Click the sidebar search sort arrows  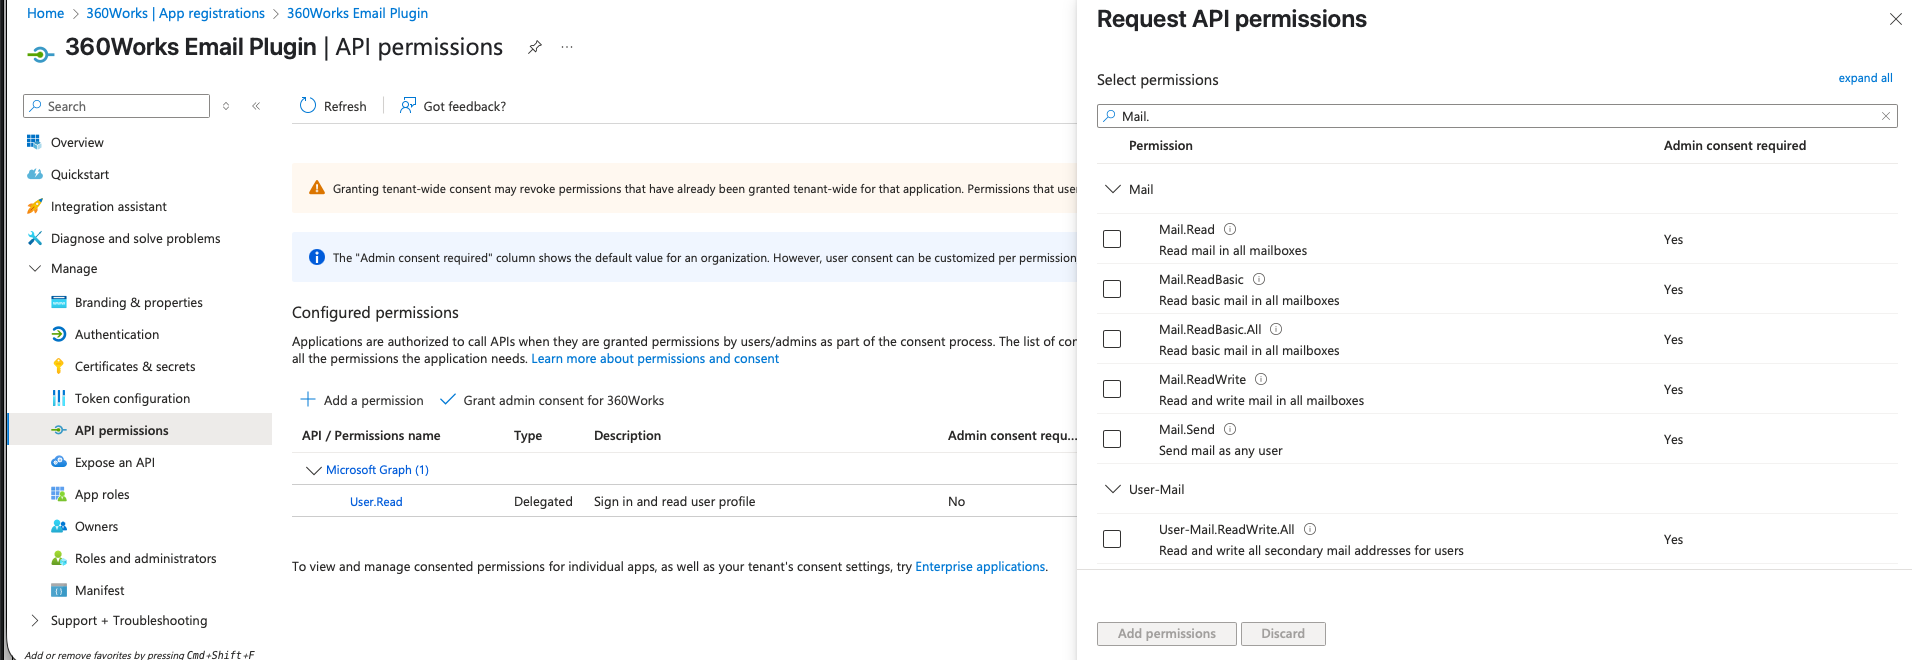point(226,106)
